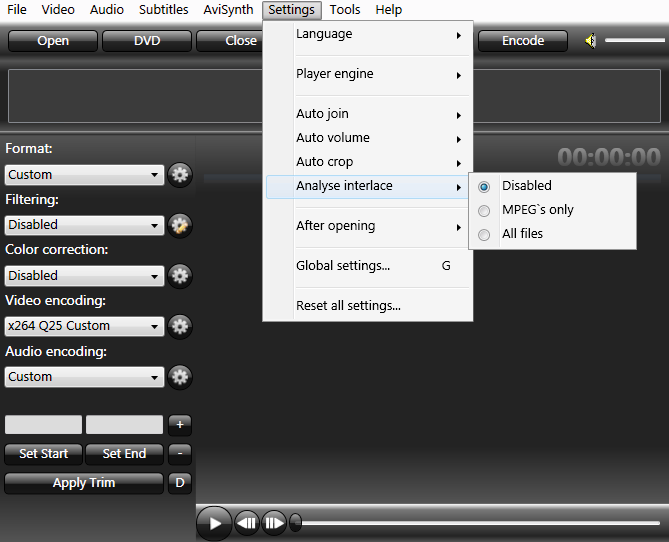This screenshot has width=669, height=542.
Task: Click the Color correction gear icon
Action: [180, 276]
